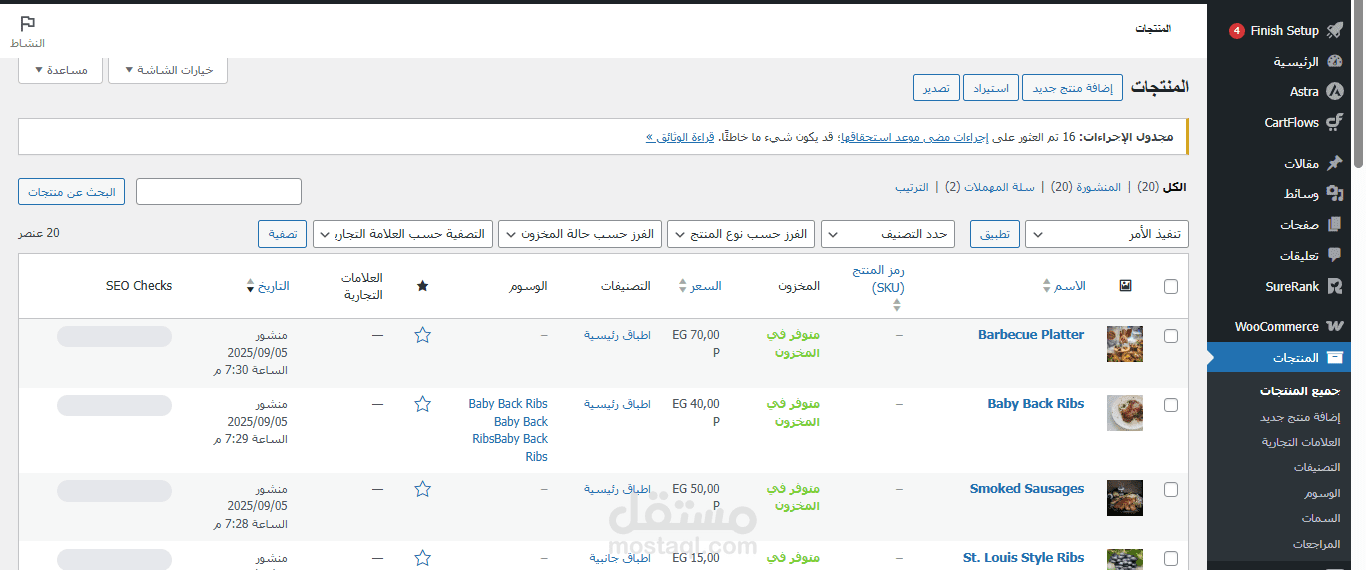This screenshot has height=570, width=1366.
Task: Open the Barbecue Platter product name link
Action: click(1031, 335)
